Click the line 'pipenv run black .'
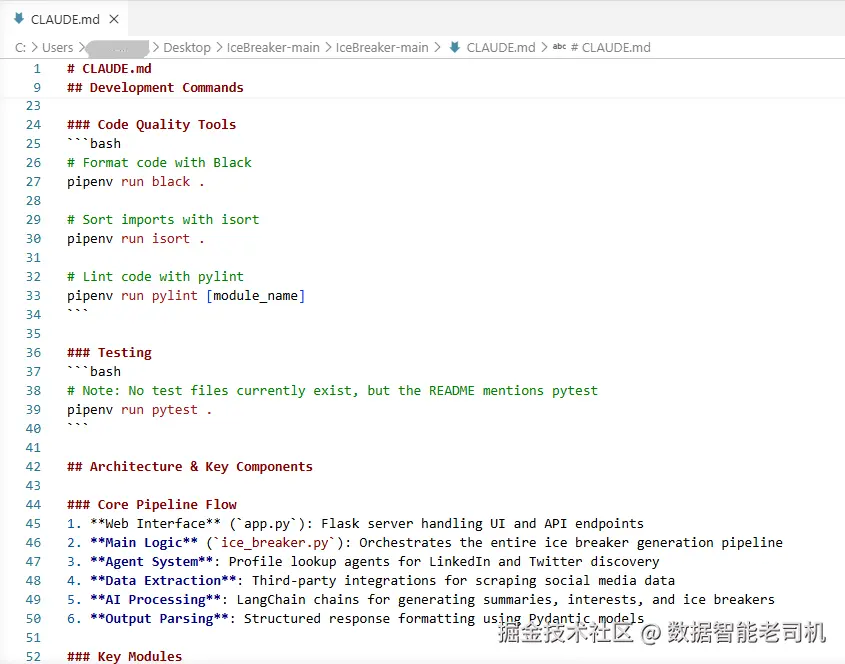The height and width of the screenshot is (664, 845). tap(136, 182)
